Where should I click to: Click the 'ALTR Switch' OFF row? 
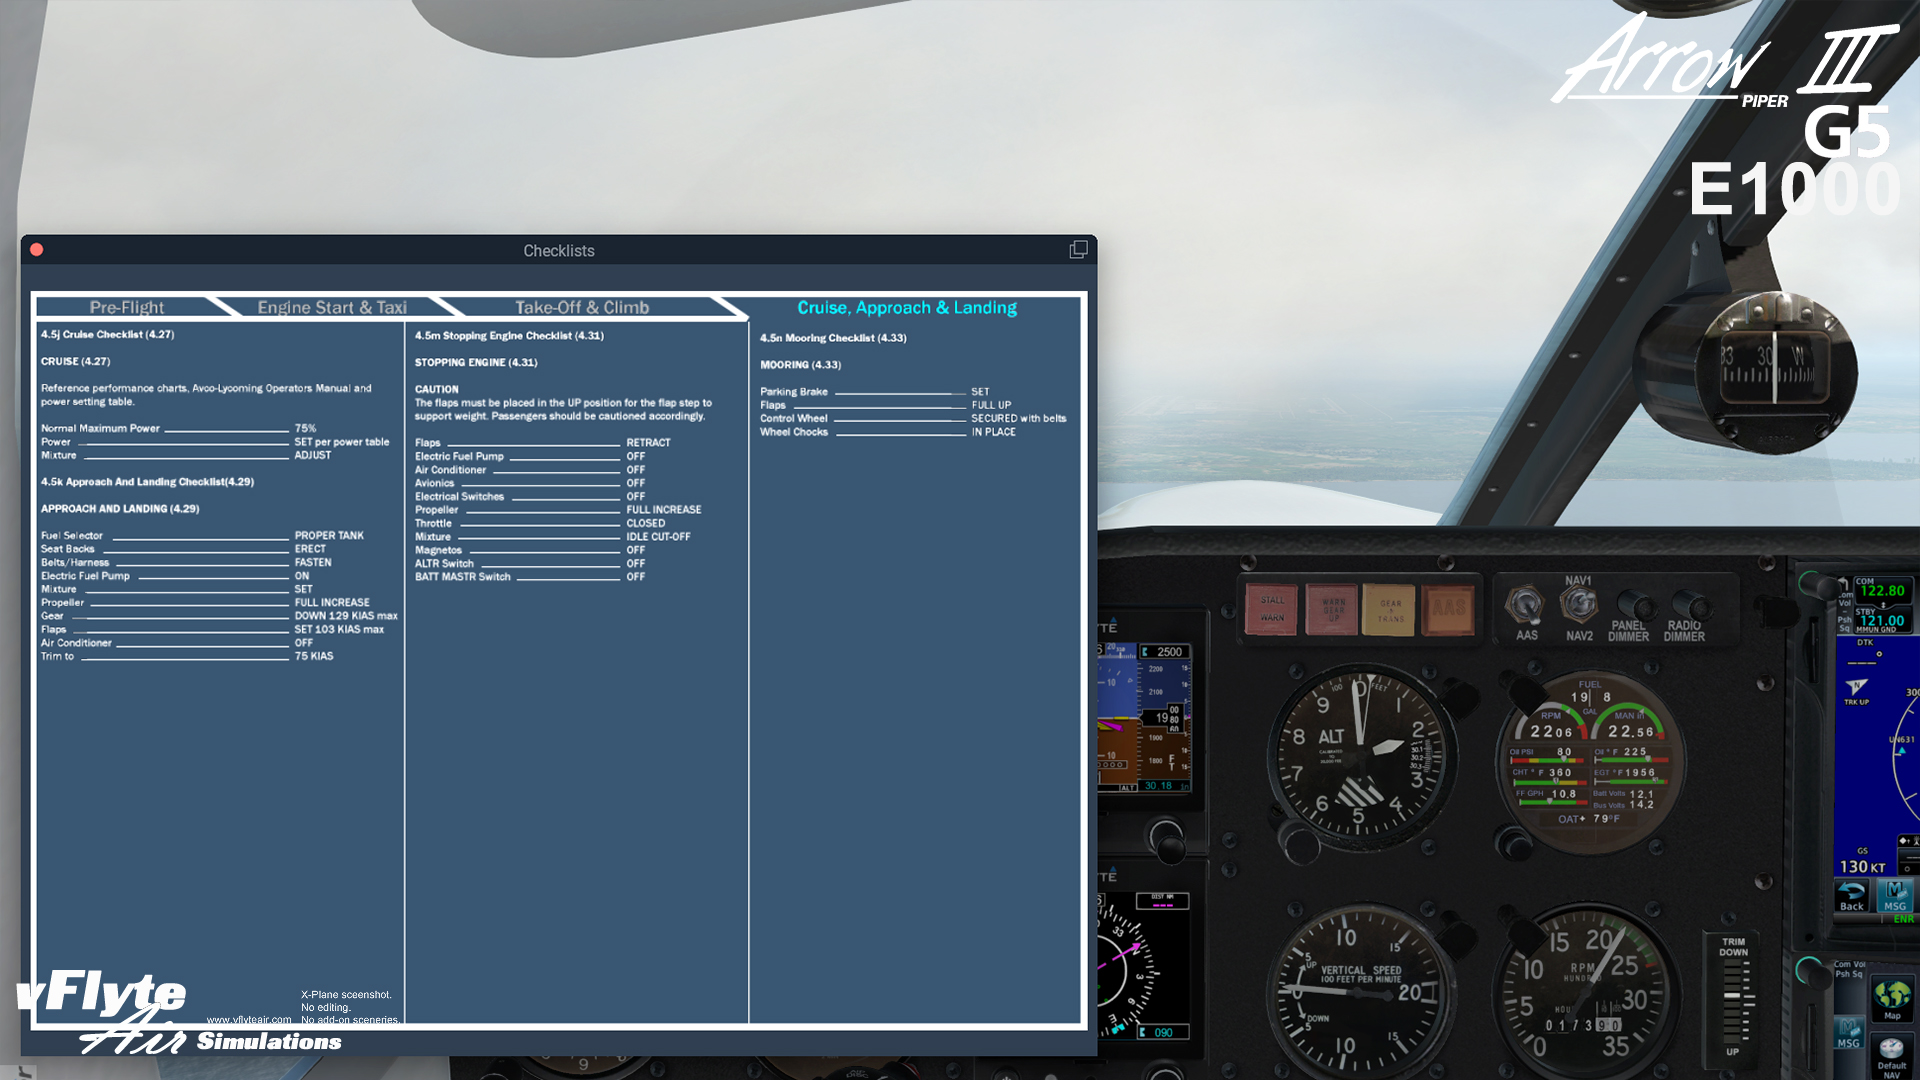(530, 563)
